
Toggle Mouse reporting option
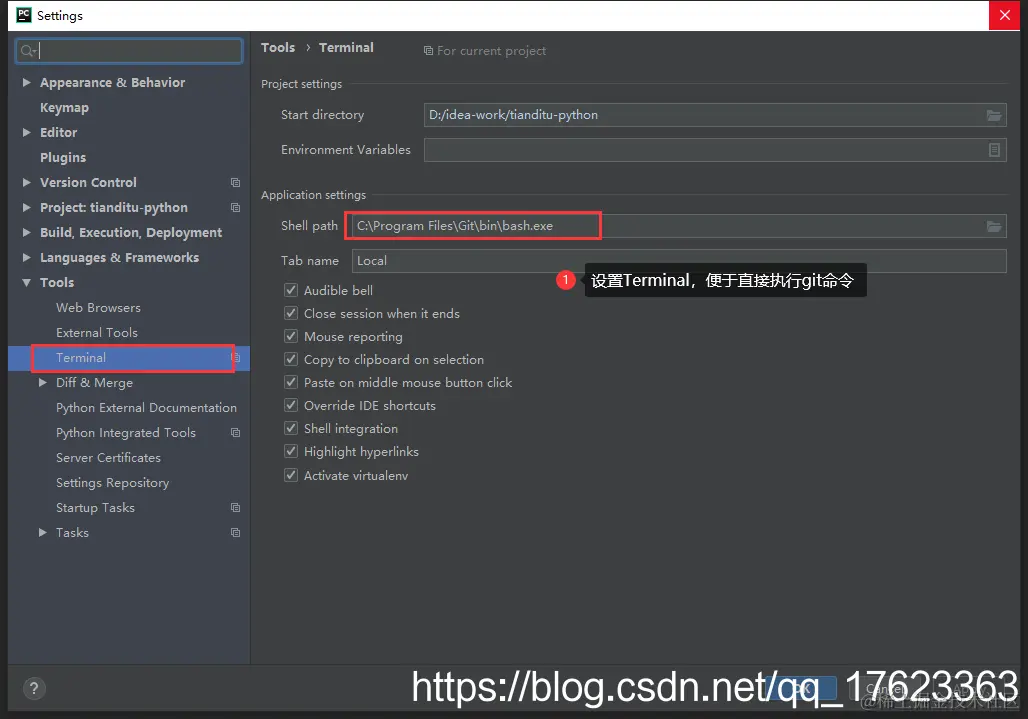pos(291,336)
